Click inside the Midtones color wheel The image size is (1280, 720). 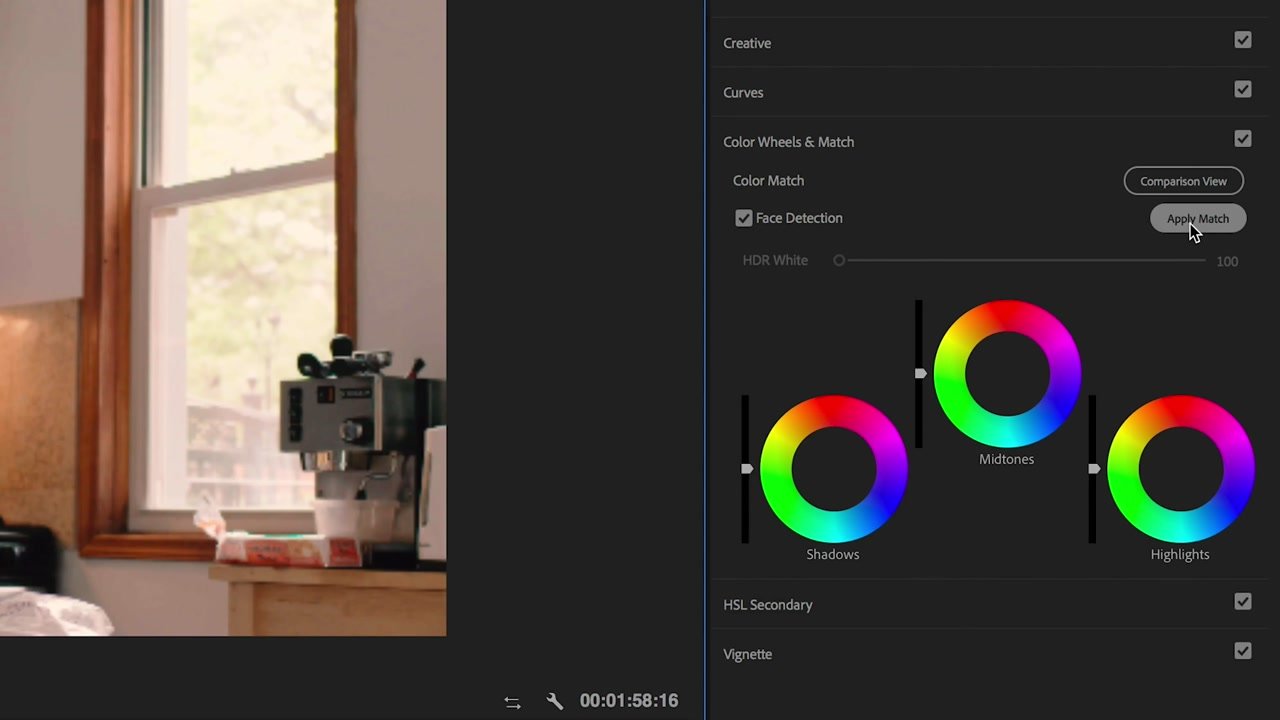(x=1007, y=373)
